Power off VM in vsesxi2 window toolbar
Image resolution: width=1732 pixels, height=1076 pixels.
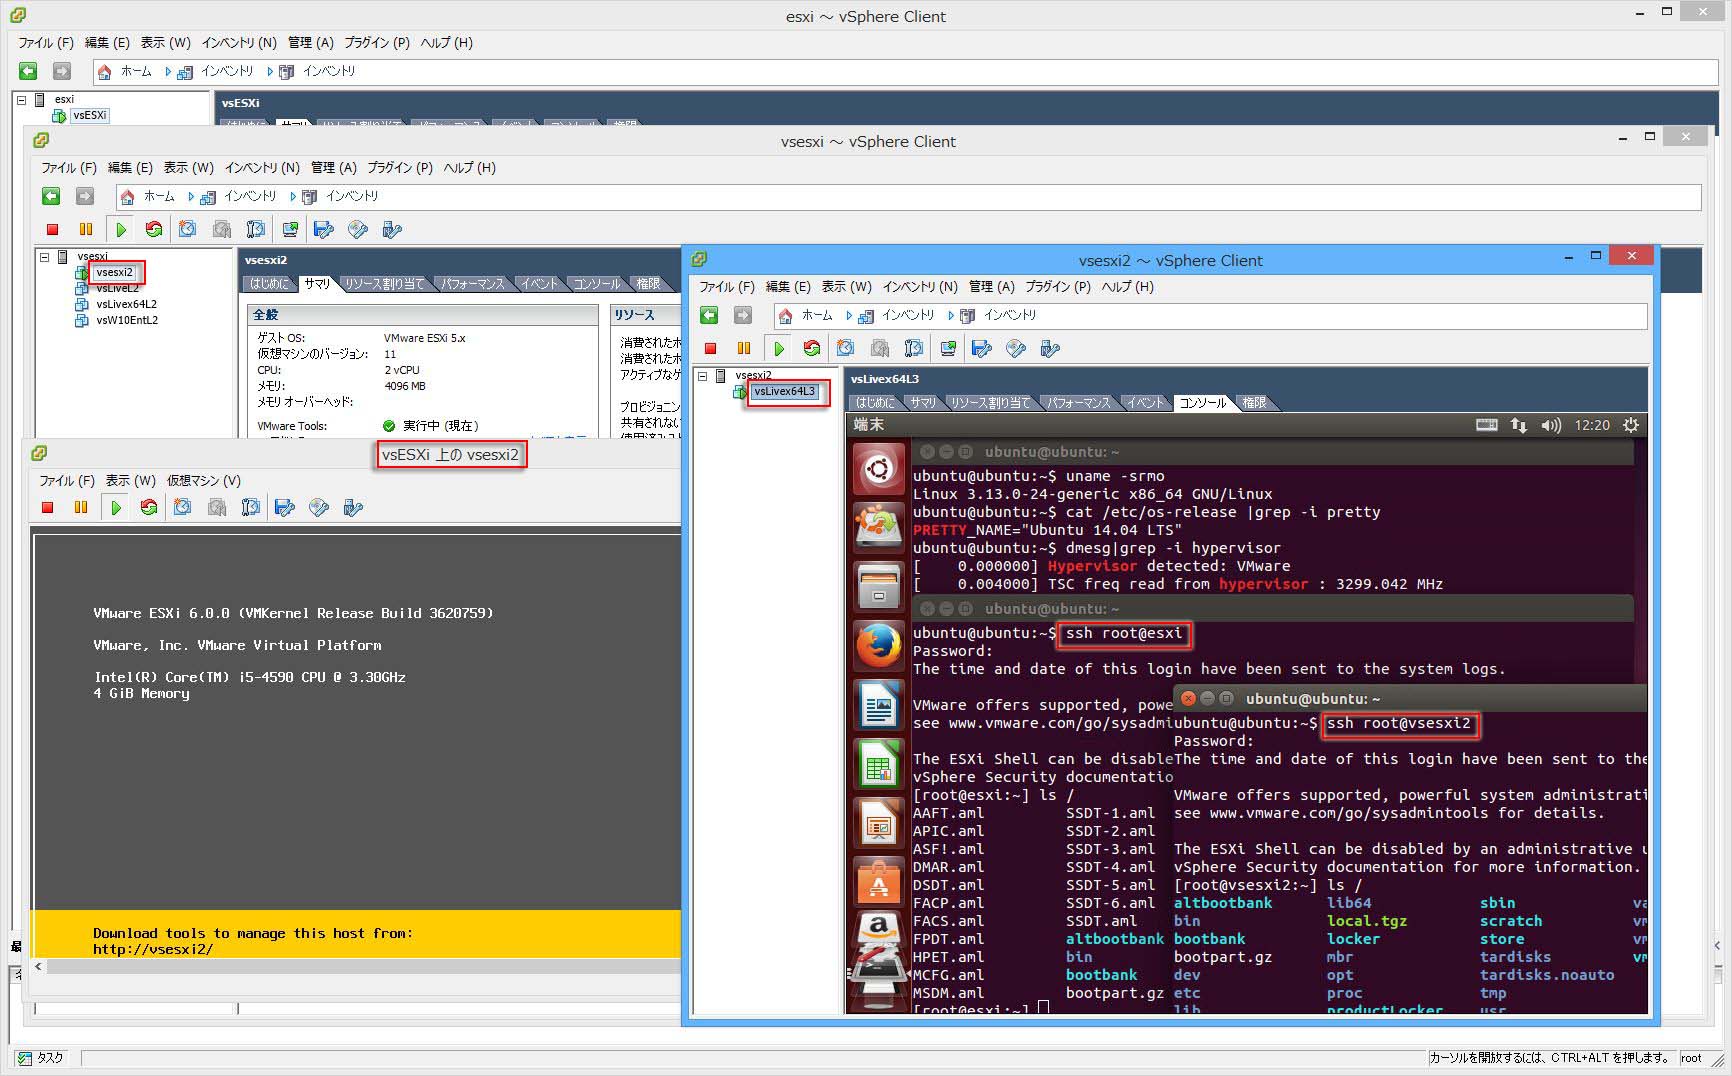pyautogui.click(x=710, y=348)
